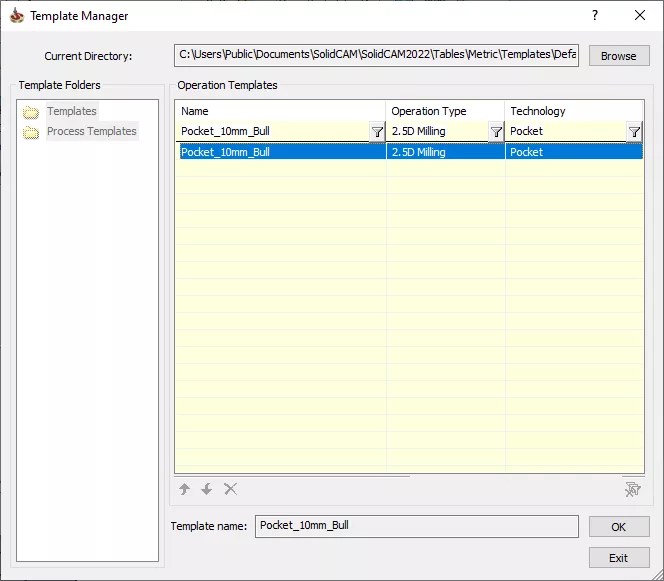Click the move down arrow icon
This screenshot has height=581, width=664.
coord(207,489)
